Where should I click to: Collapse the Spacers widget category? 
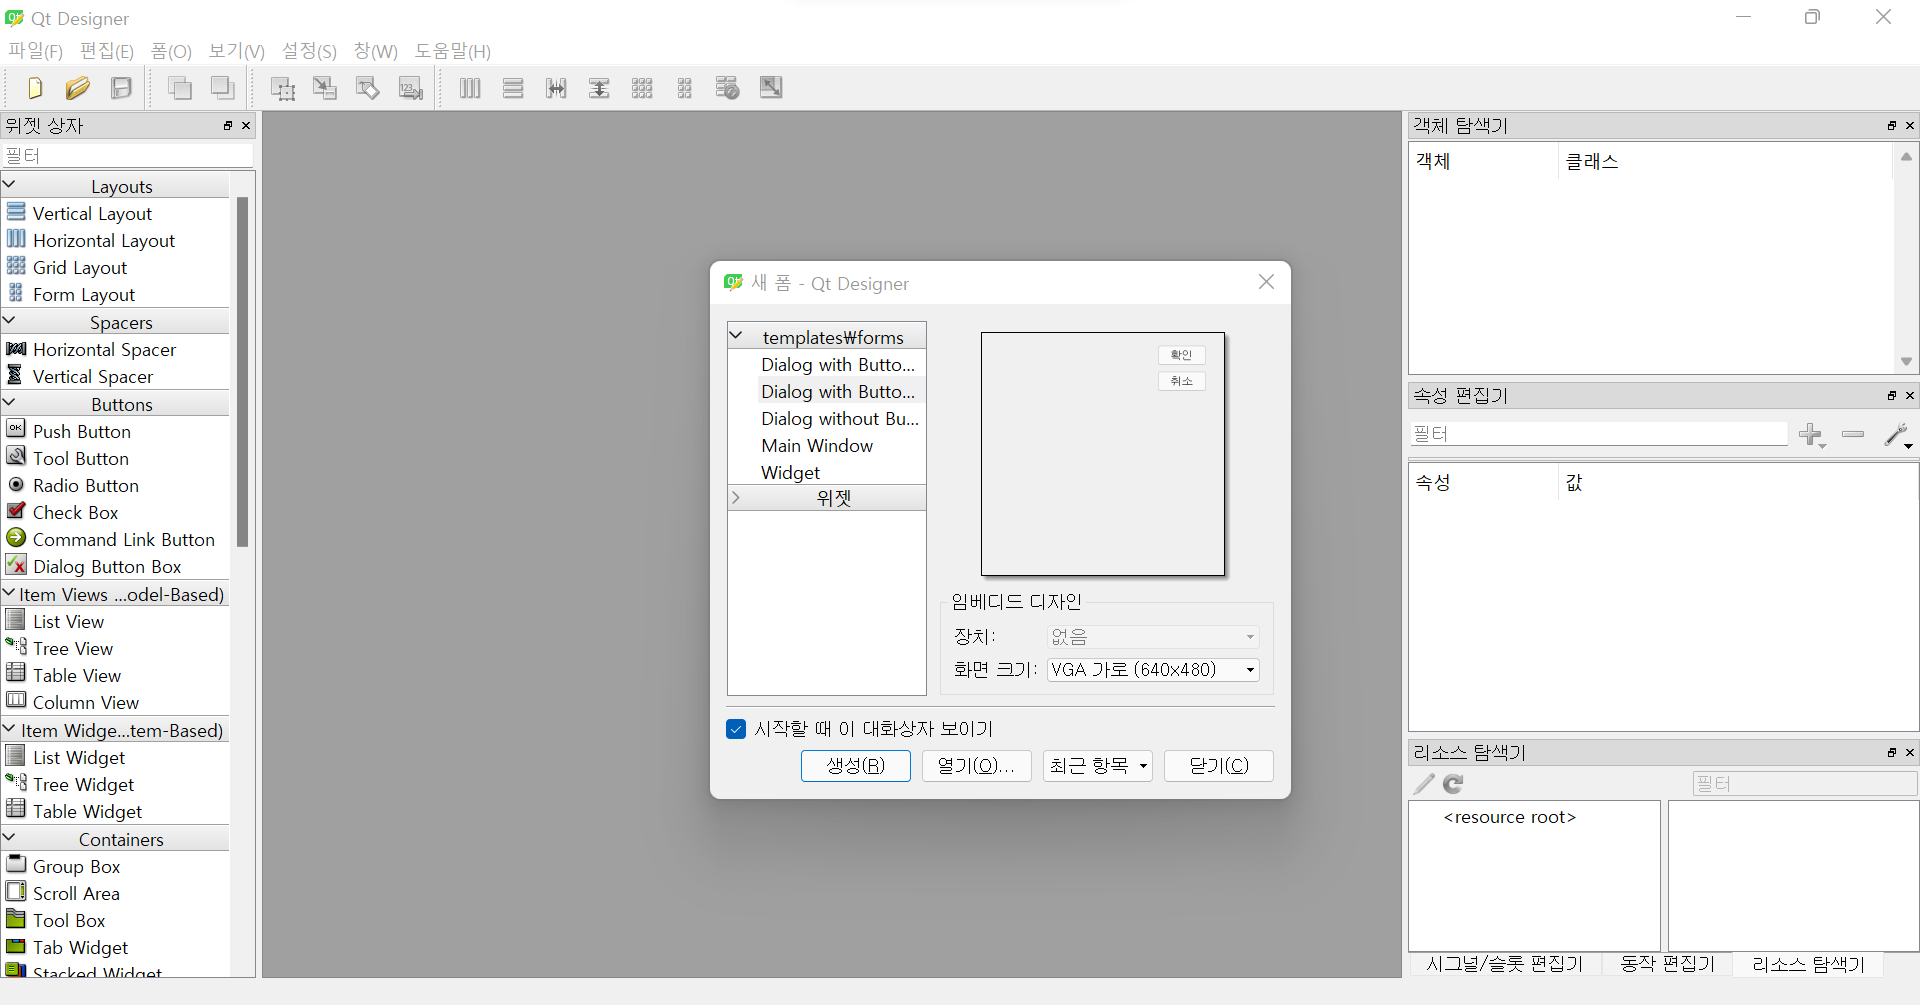[x=10, y=321]
